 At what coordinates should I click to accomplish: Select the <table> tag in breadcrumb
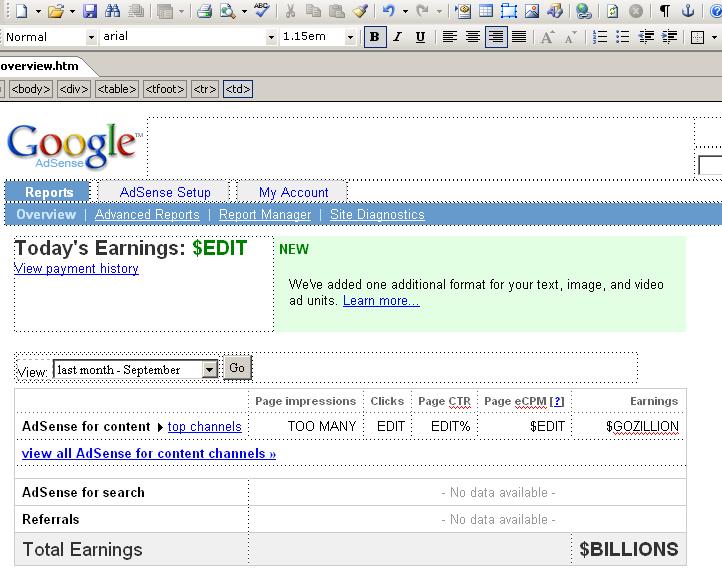click(x=117, y=89)
